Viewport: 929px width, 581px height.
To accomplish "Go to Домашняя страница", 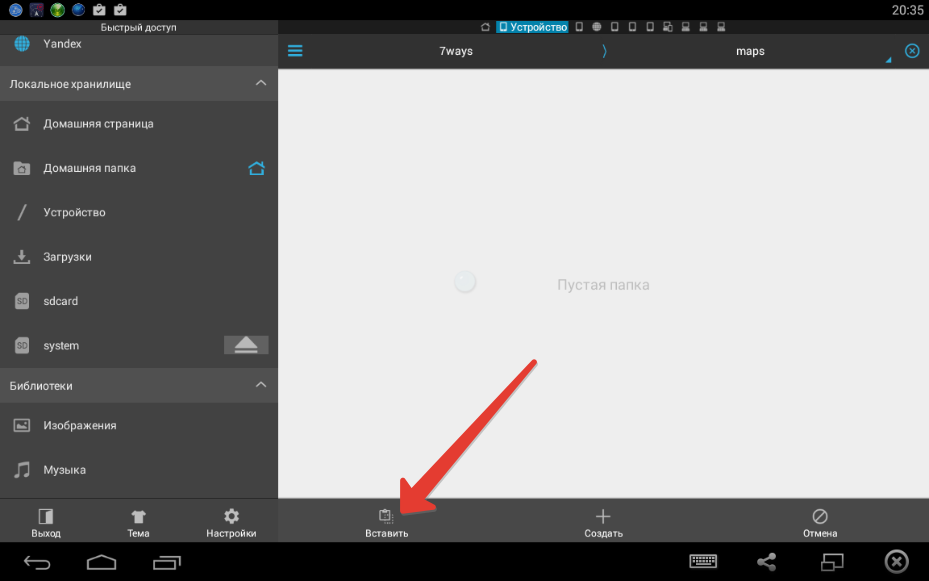I will [139, 124].
